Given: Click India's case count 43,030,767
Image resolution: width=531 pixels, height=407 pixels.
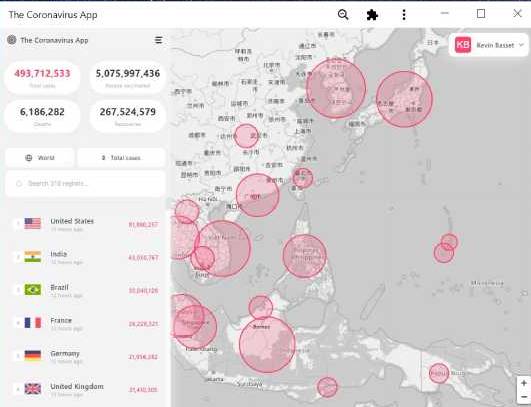Looking at the screenshot, I should pos(143,258).
